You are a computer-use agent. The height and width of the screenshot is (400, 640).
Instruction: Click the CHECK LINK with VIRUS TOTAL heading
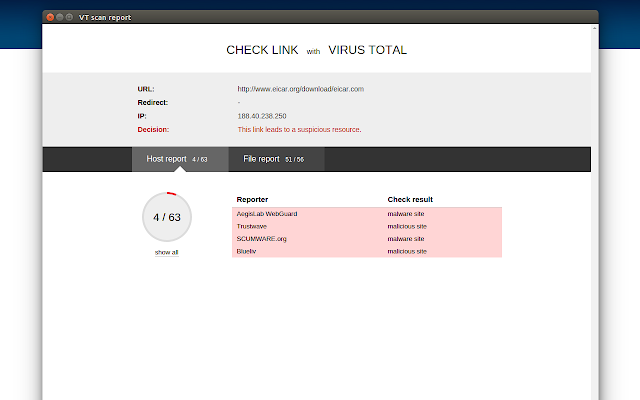click(316, 50)
